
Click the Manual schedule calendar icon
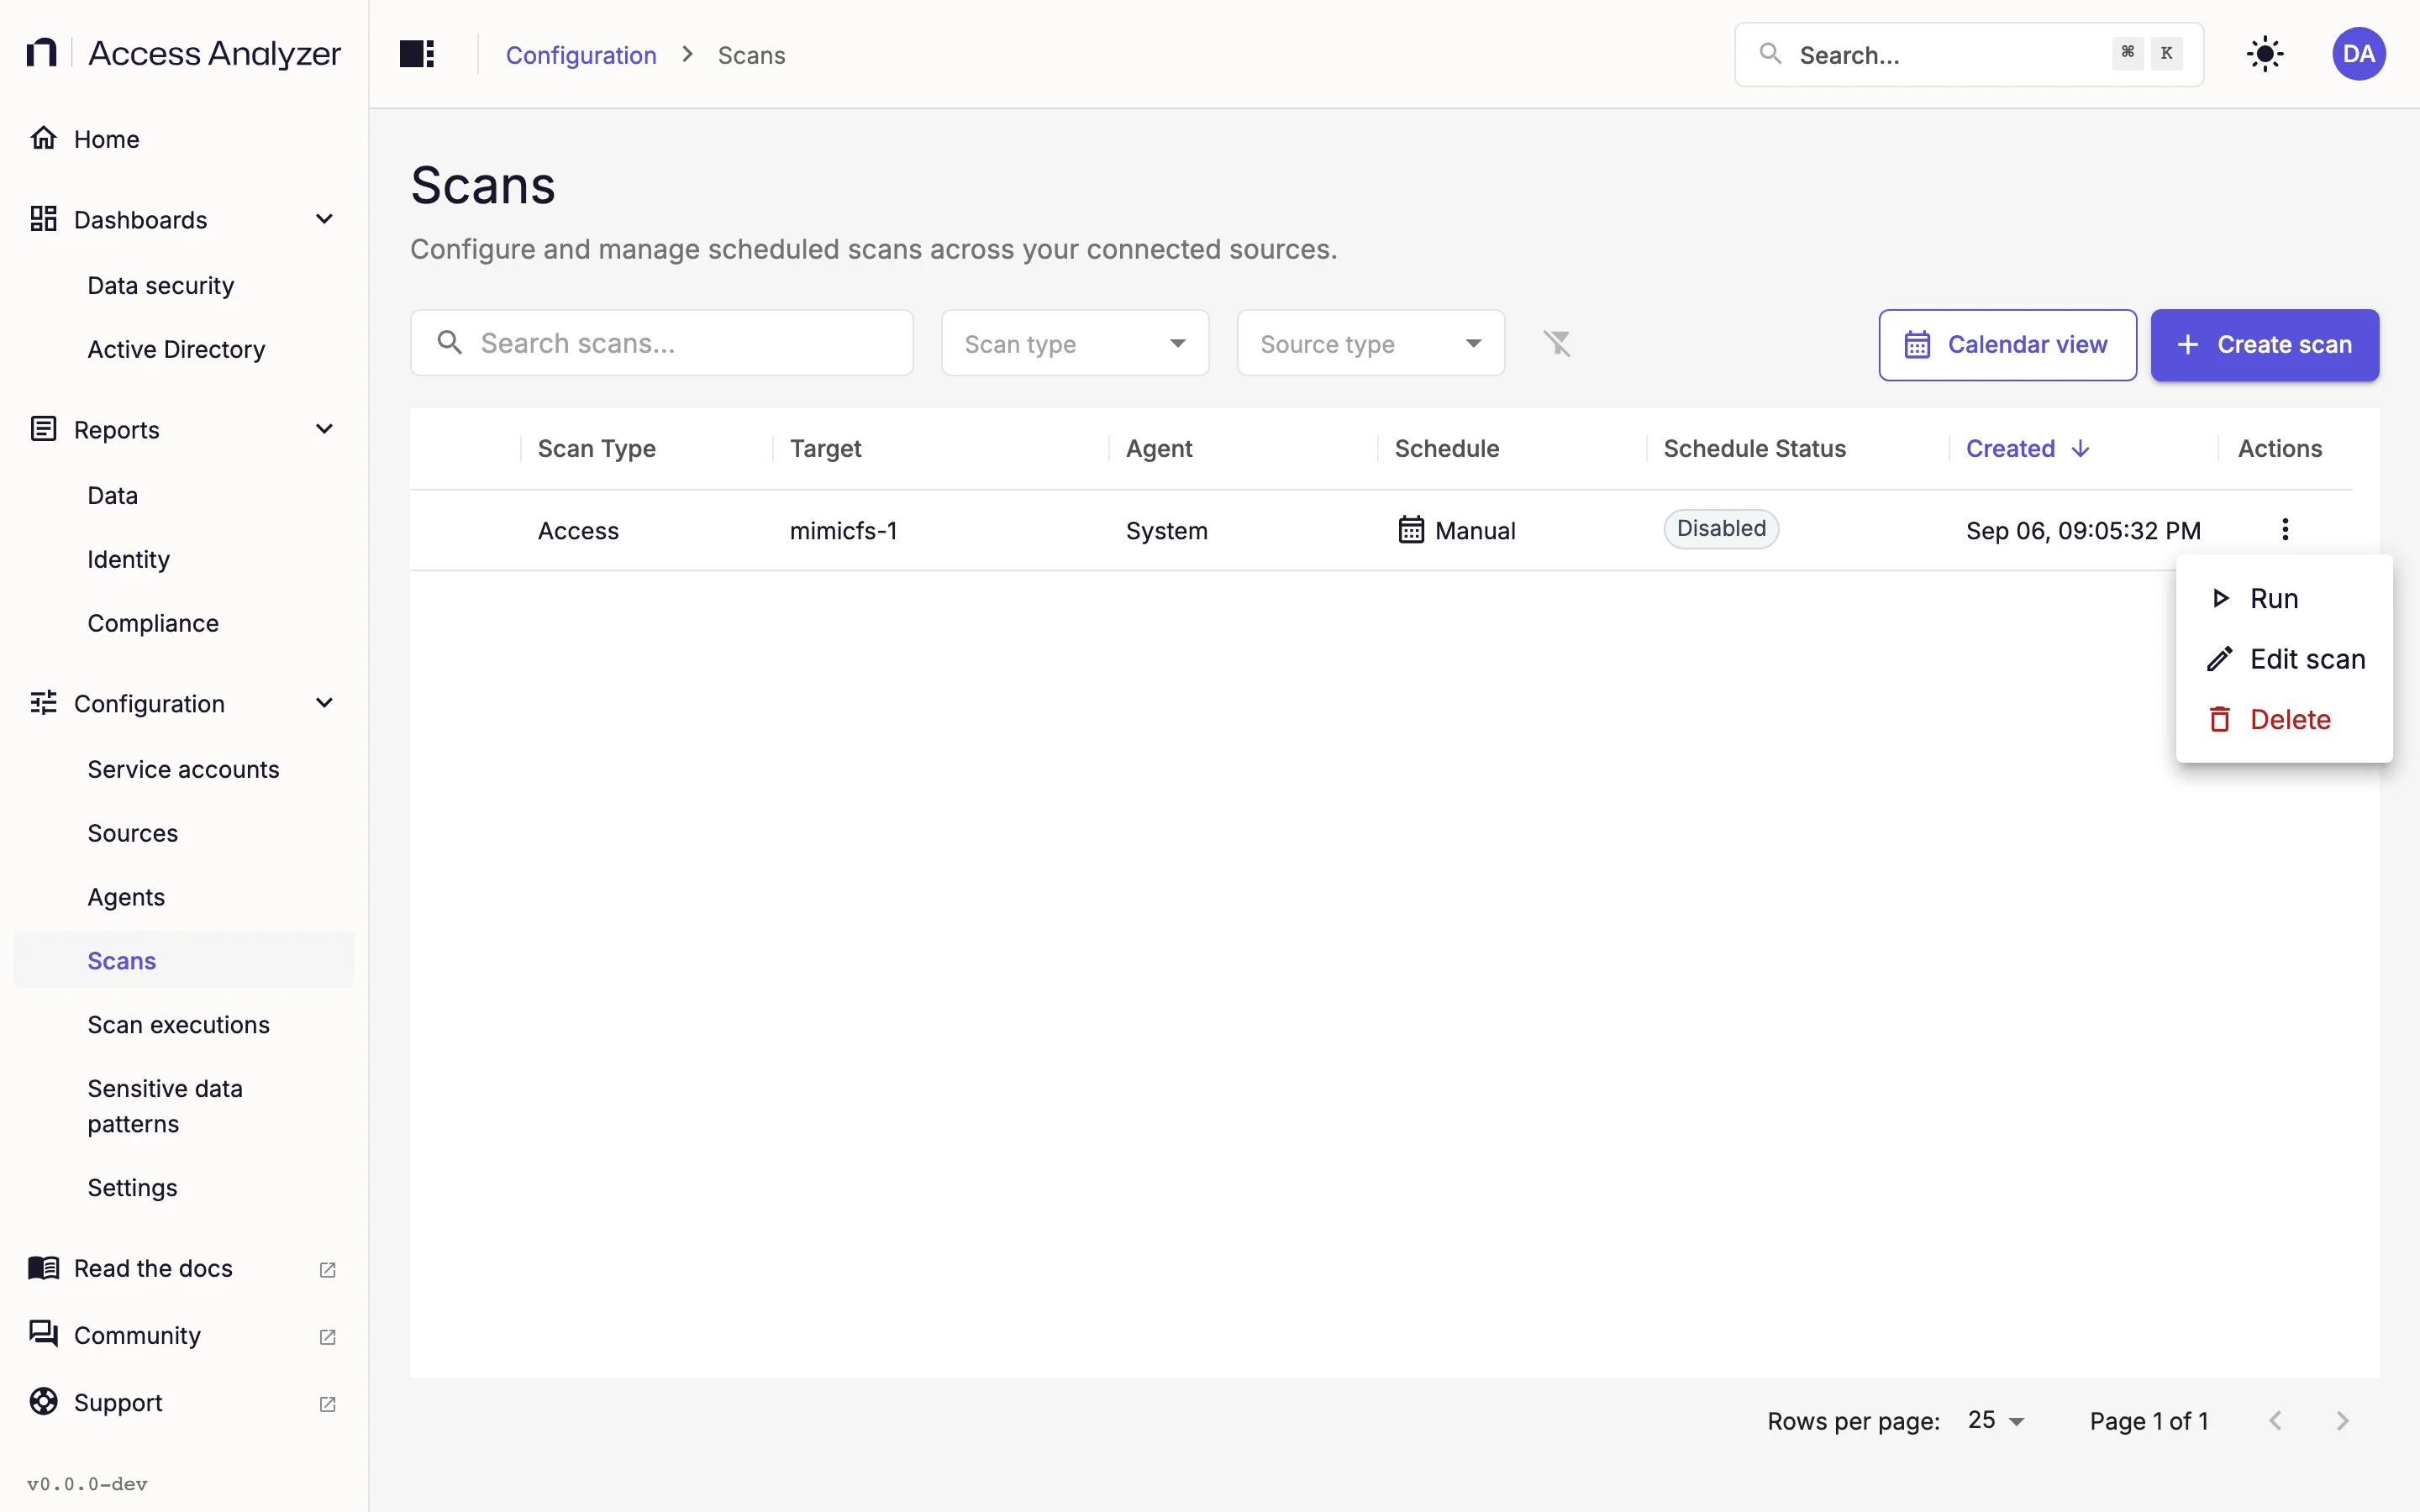(1410, 529)
